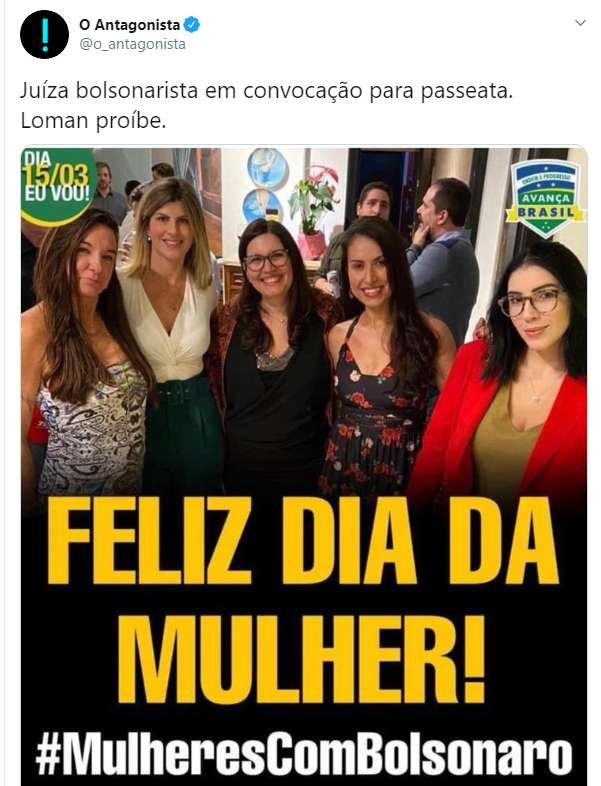Select the text "Juíza bolsonarista em convocação para passeata"

click(x=265, y=92)
